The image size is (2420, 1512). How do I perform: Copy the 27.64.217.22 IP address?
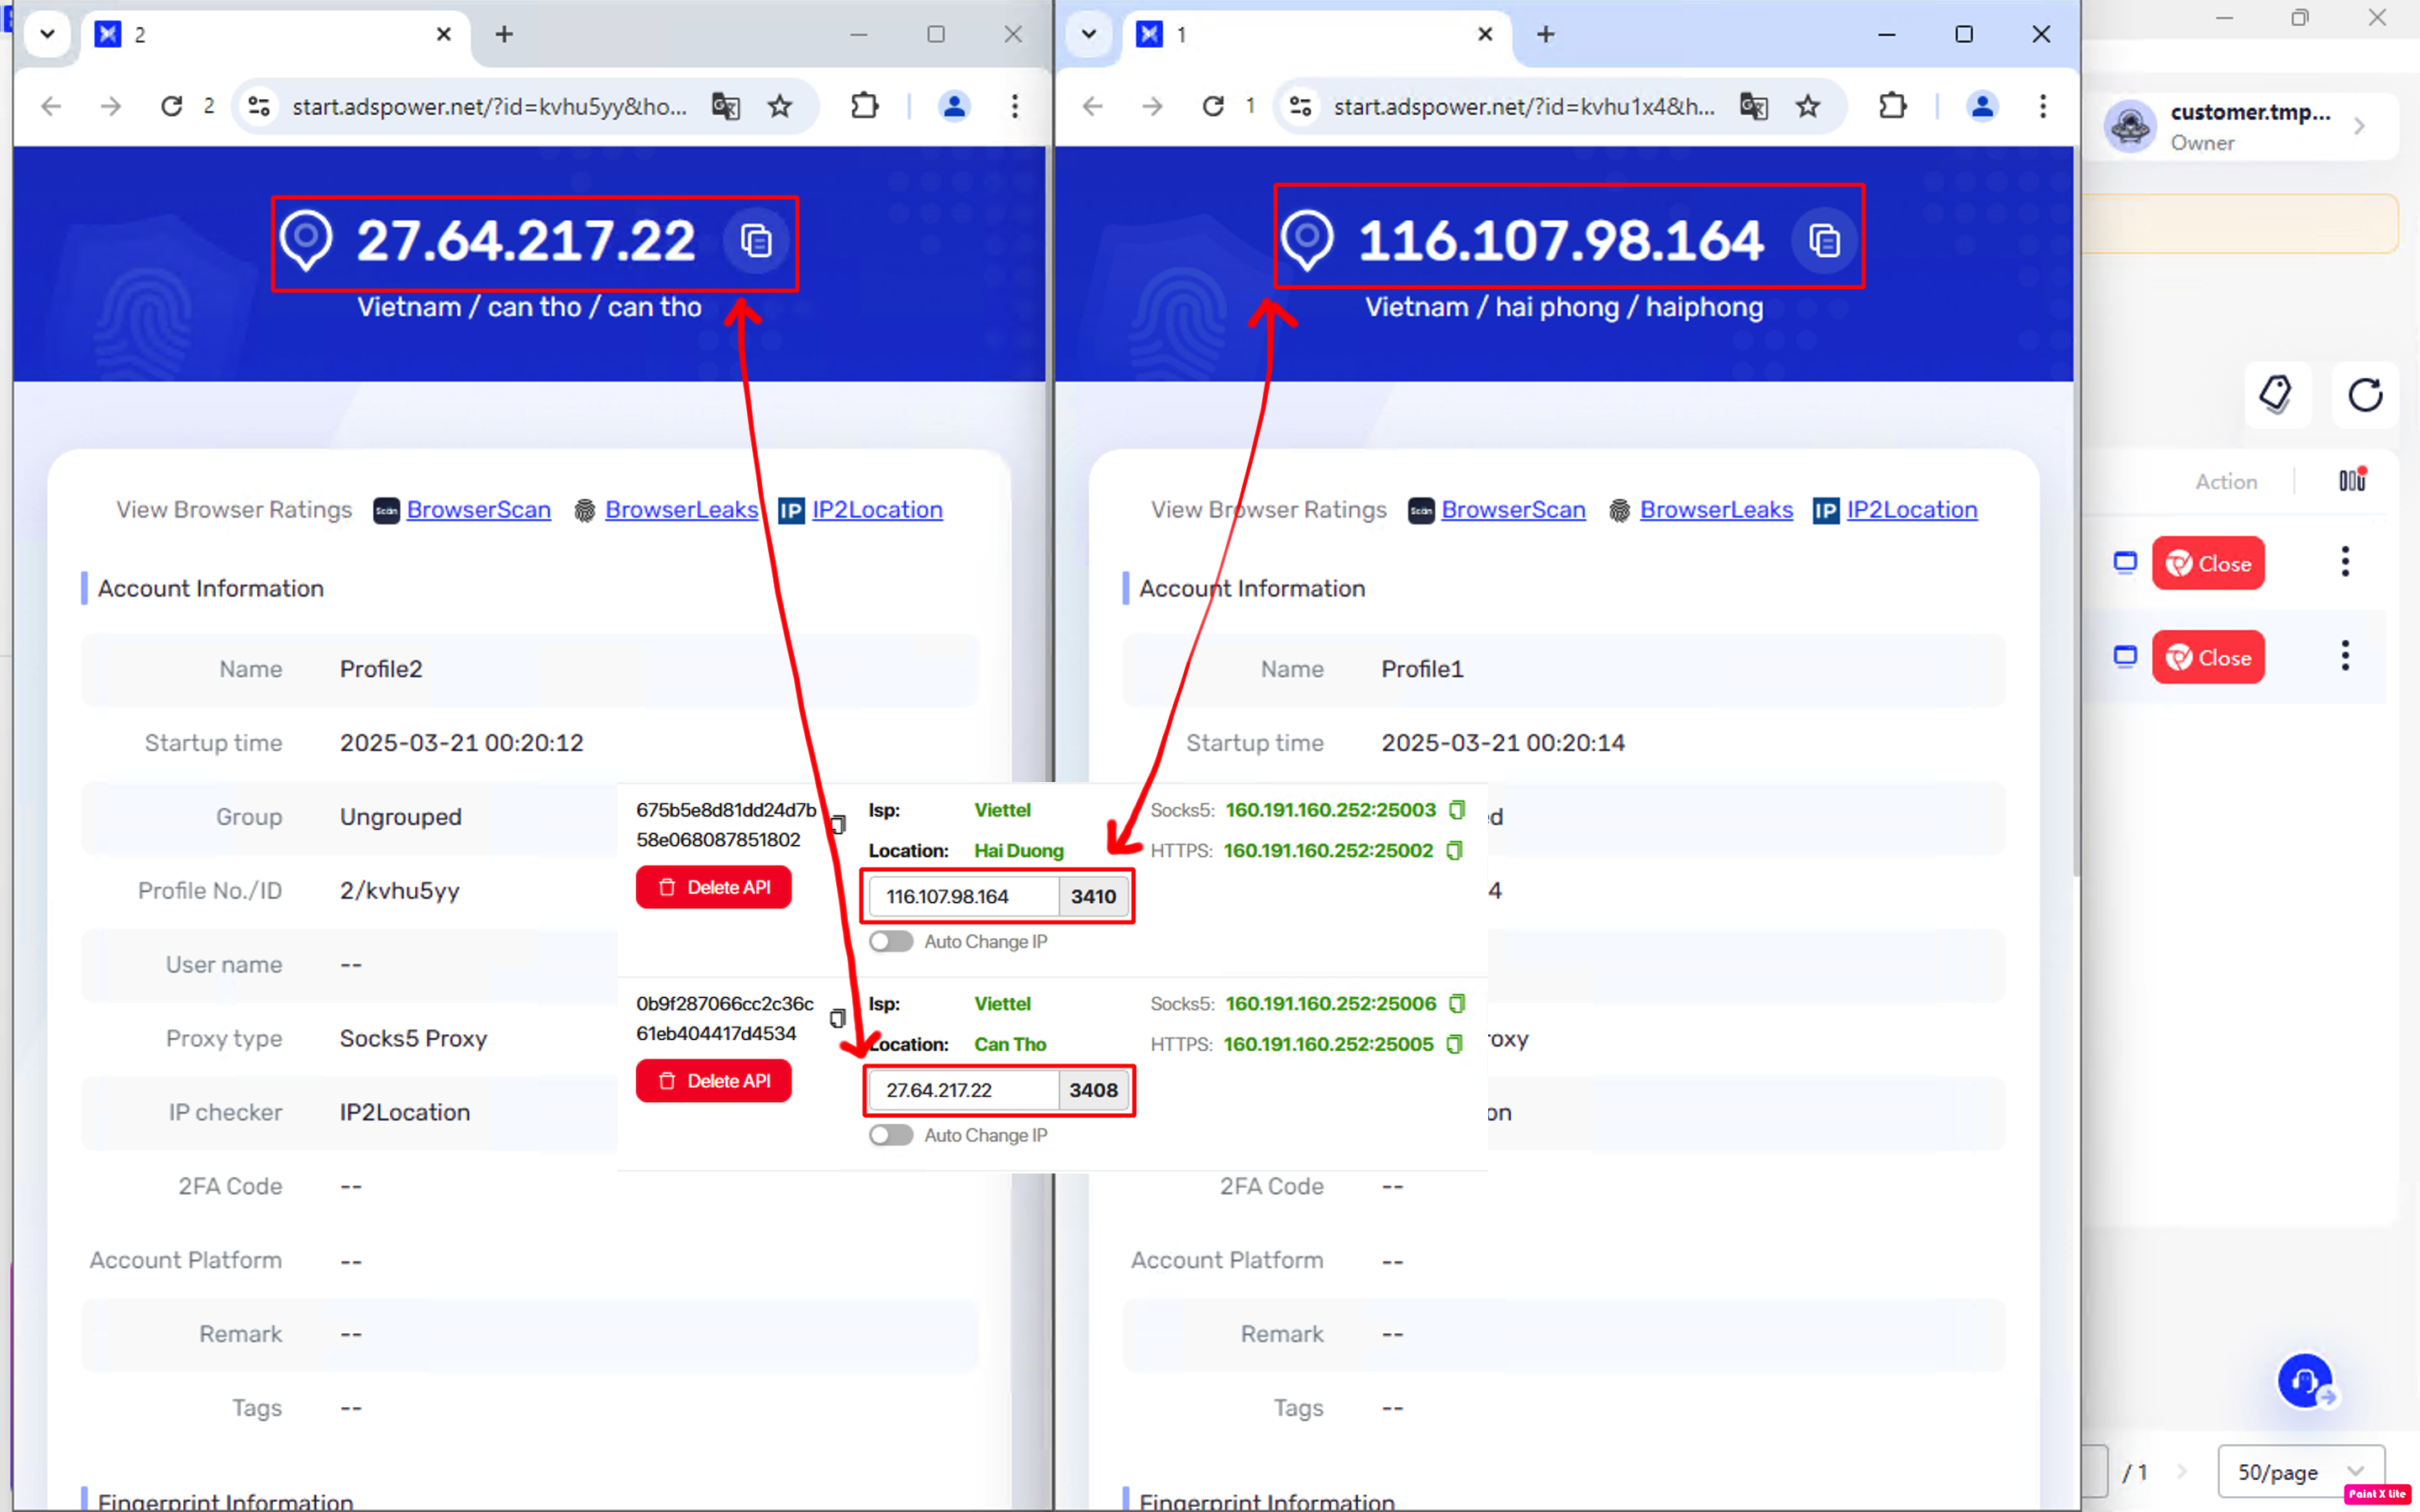tap(756, 241)
